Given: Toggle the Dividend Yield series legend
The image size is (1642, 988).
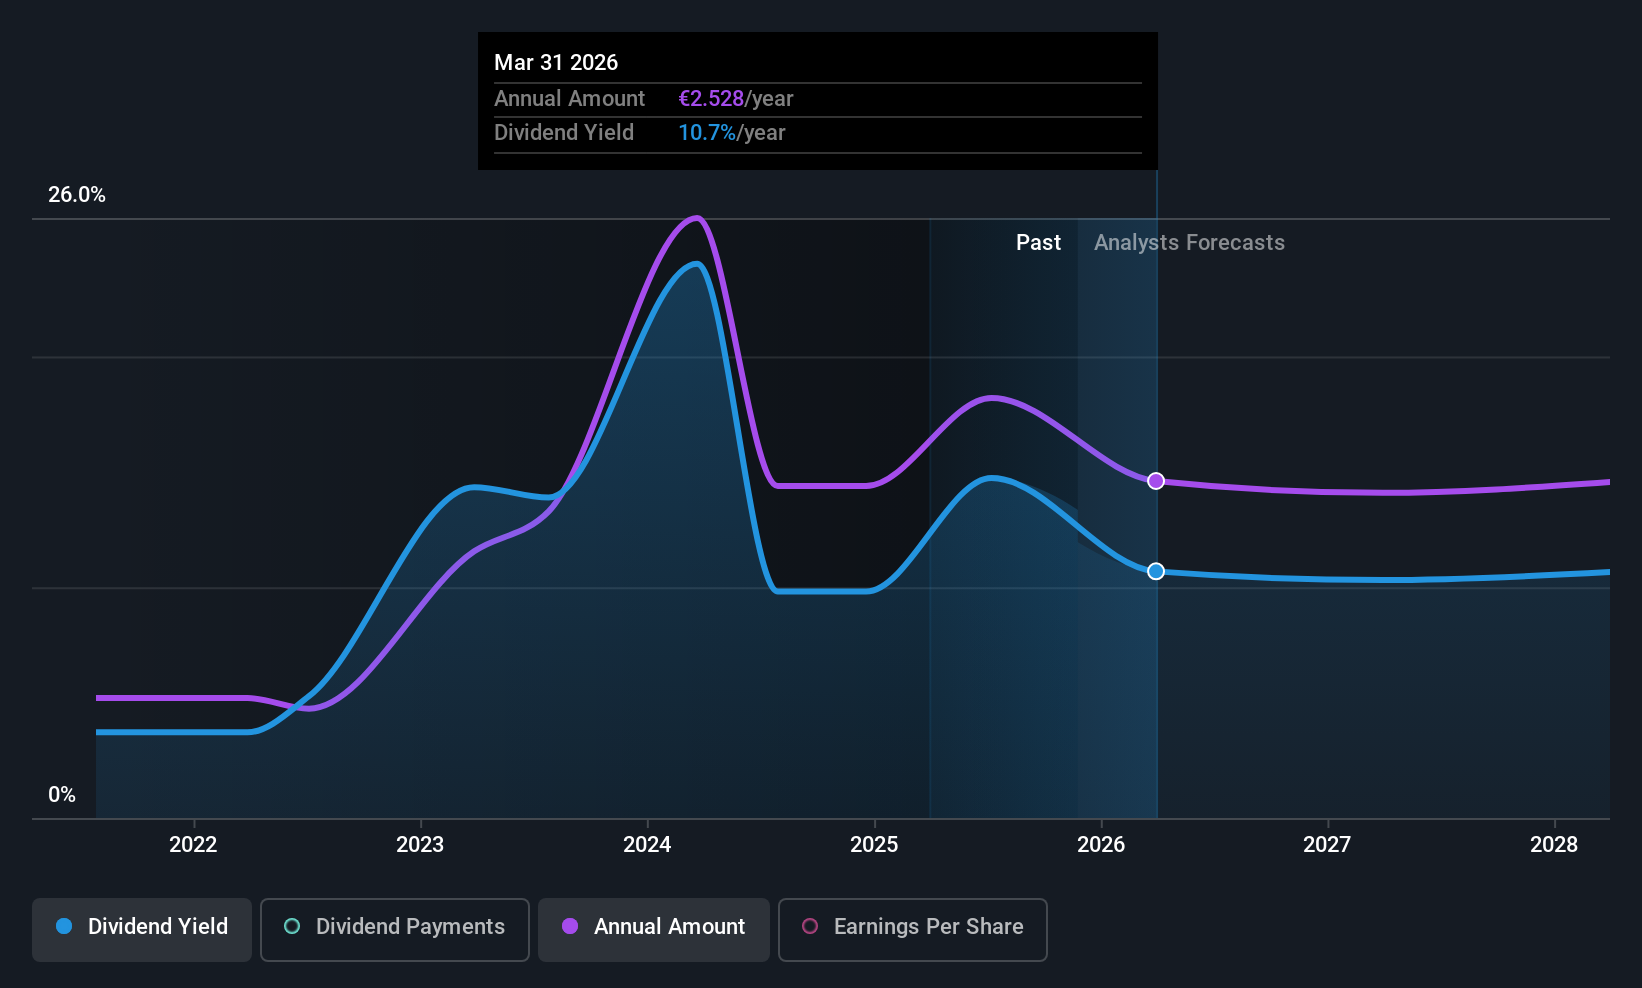Looking at the screenshot, I should pyautogui.click(x=141, y=927).
